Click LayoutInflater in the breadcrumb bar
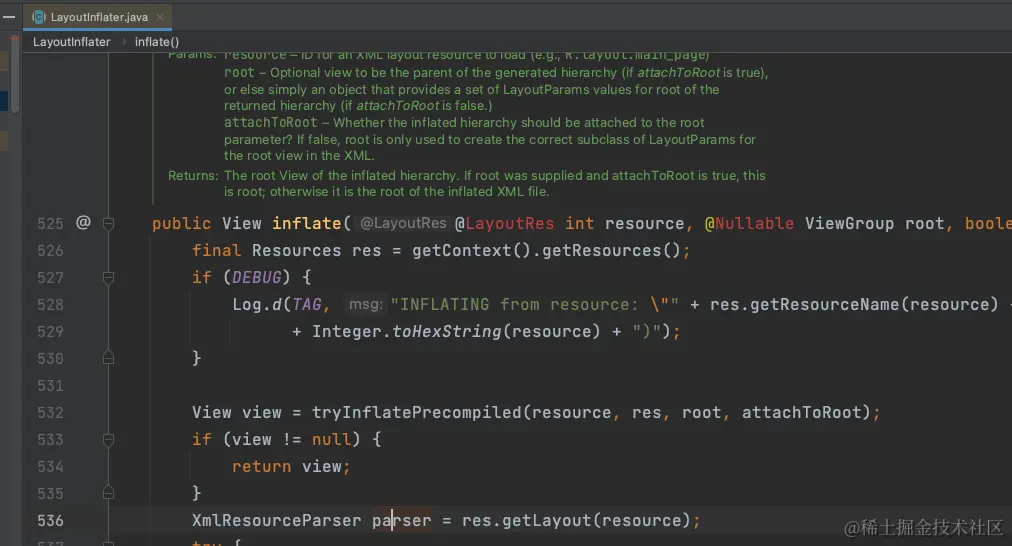 coord(72,42)
